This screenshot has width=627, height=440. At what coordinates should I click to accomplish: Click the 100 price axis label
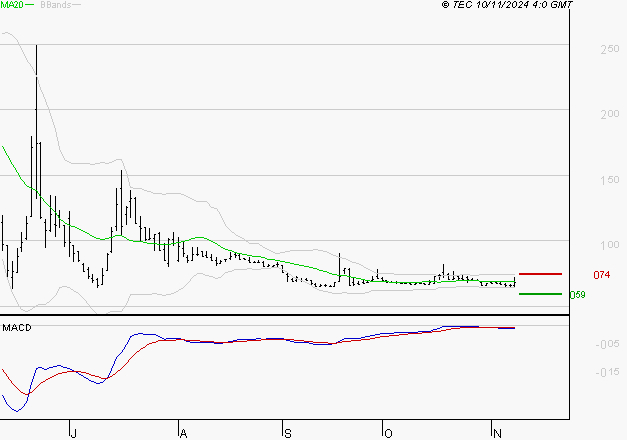click(x=610, y=245)
